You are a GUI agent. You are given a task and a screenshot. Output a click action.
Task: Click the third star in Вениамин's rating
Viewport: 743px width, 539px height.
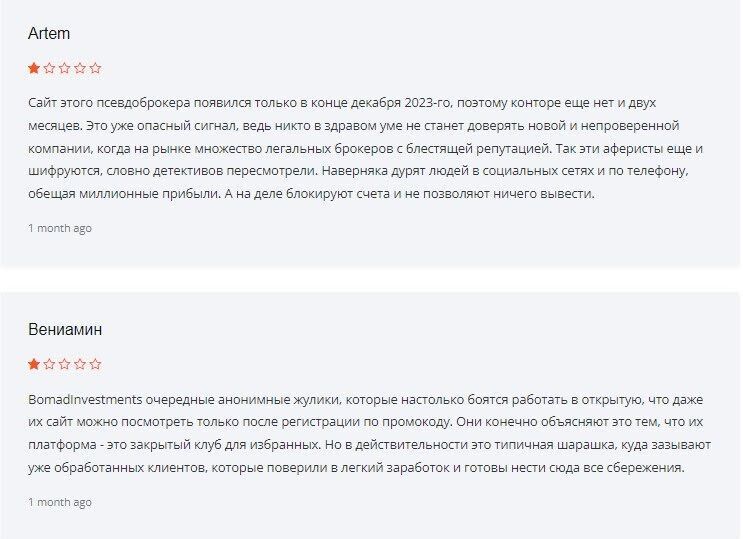(65, 365)
